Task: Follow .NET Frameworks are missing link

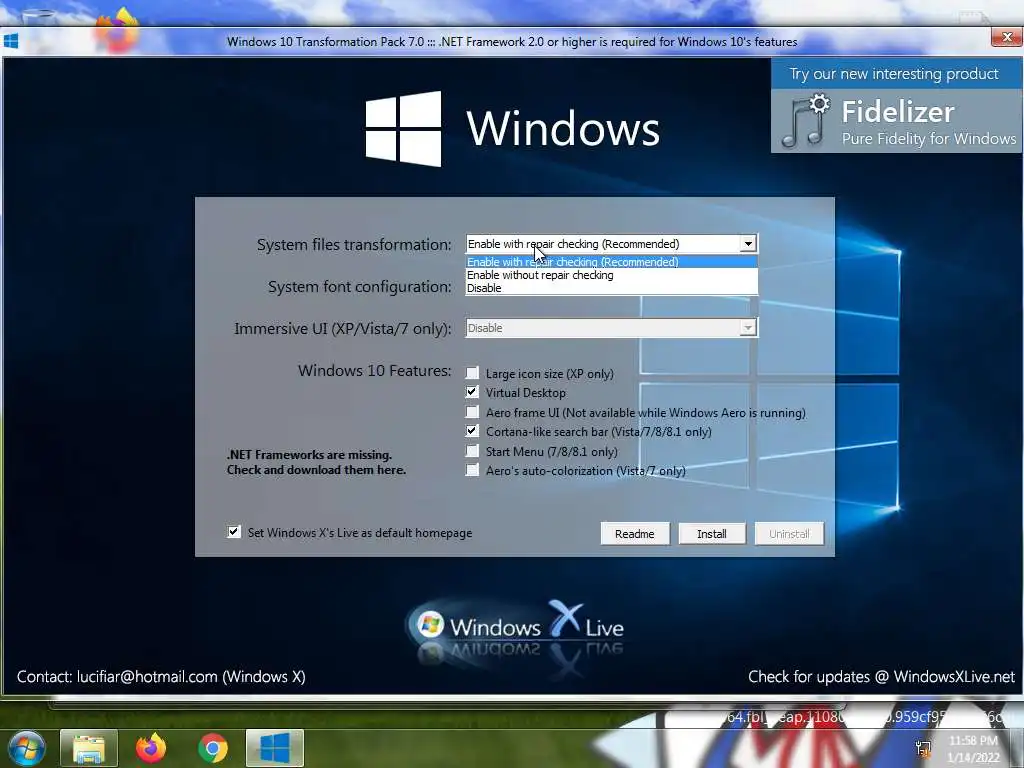Action: [317, 462]
